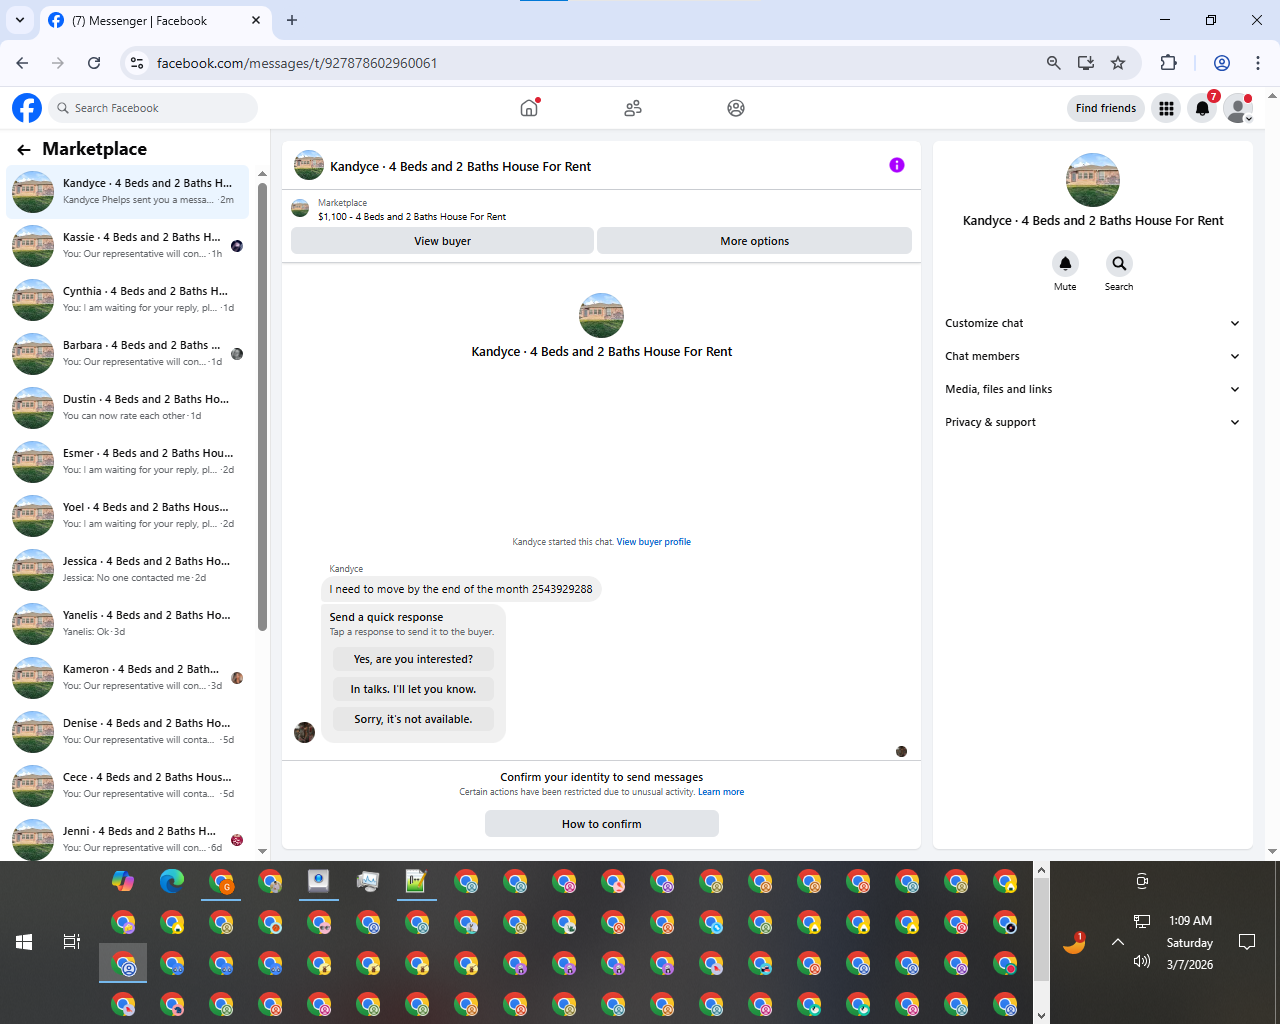Open the purple conversation information icon

[x=897, y=165]
